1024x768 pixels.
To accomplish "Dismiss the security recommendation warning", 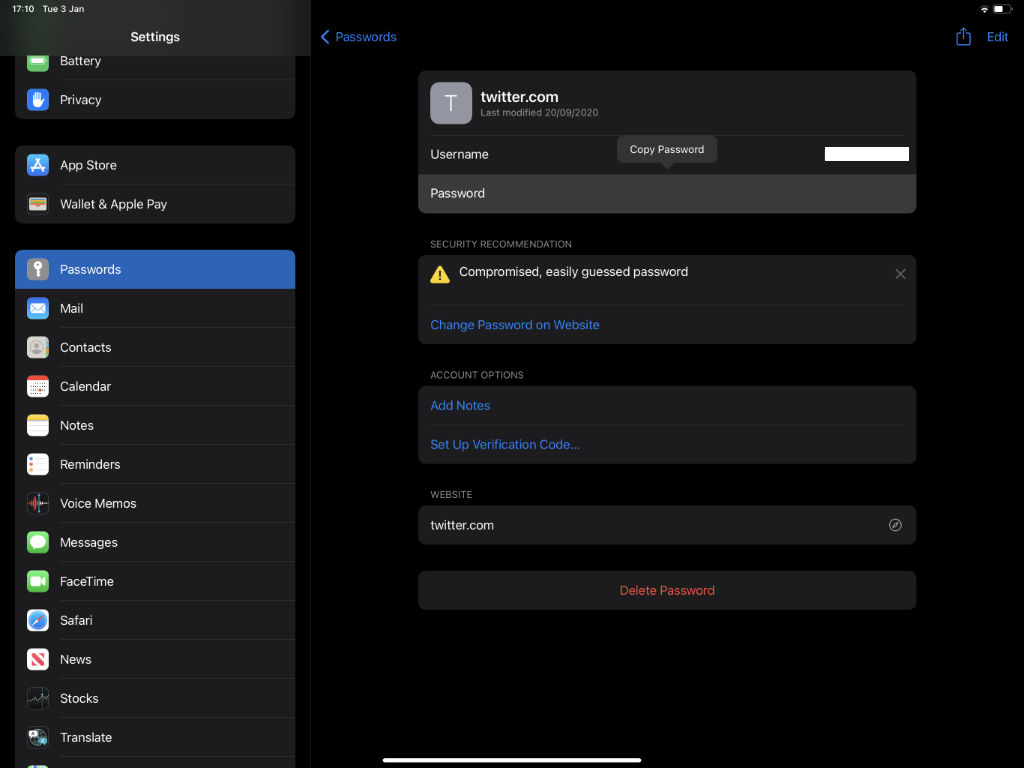I will 901,274.
